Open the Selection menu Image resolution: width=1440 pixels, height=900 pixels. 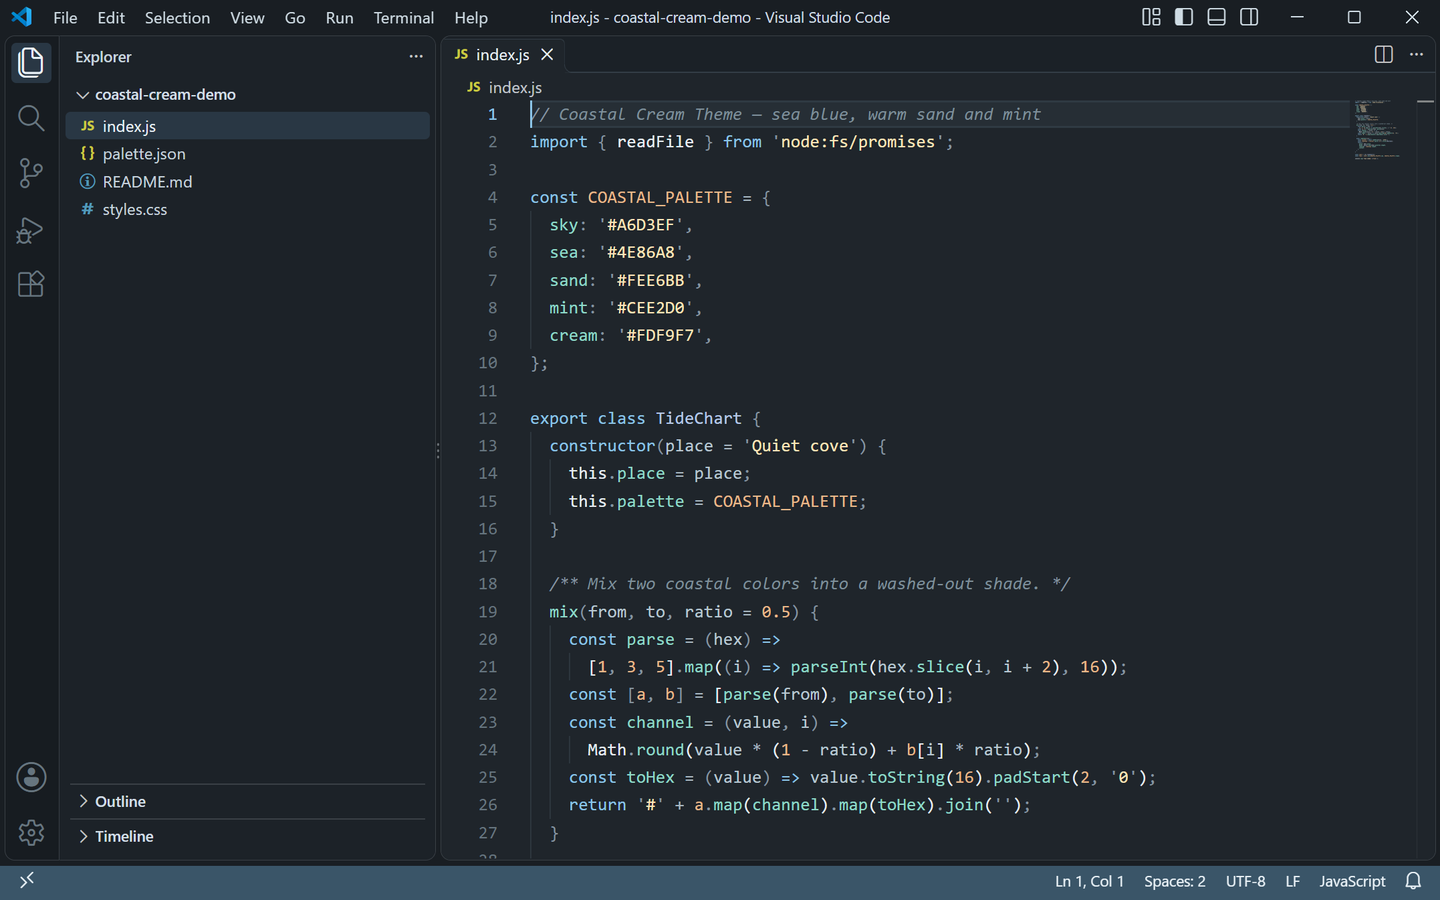pyautogui.click(x=177, y=17)
